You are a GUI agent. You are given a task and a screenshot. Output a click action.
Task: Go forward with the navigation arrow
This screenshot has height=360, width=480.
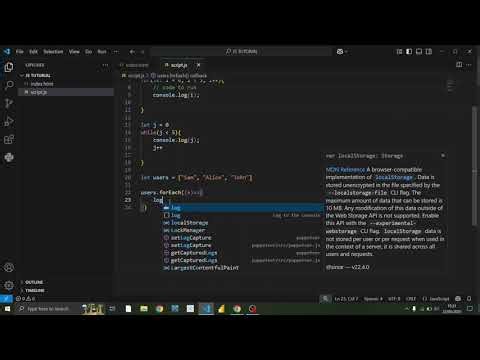pos(142,52)
